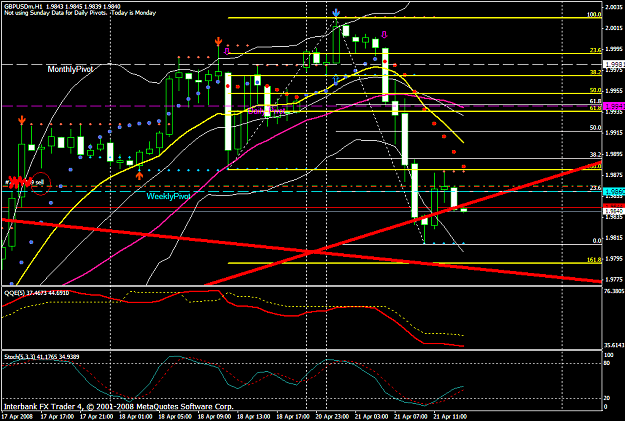This screenshot has height=421, width=625.
Task: Select the orange down arrow above 17 Apr candles
Action: pos(22,120)
